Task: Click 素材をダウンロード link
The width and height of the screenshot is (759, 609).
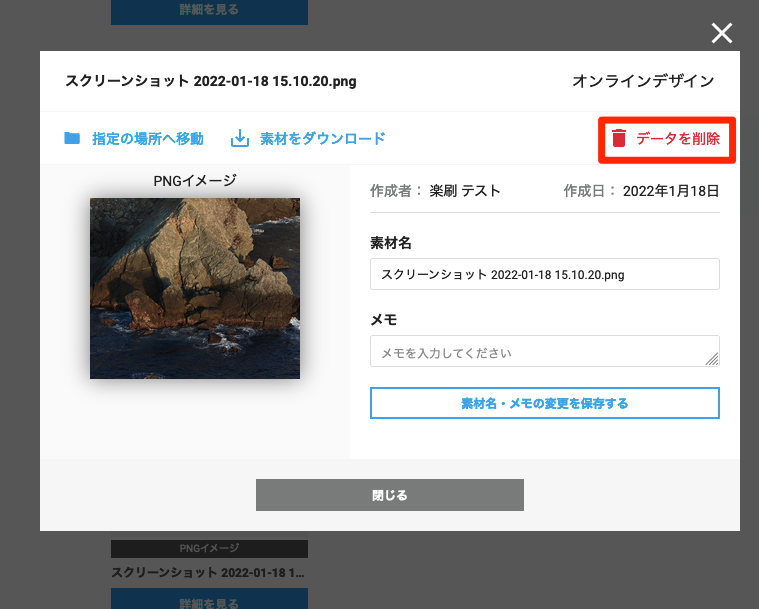Action: pos(322,139)
